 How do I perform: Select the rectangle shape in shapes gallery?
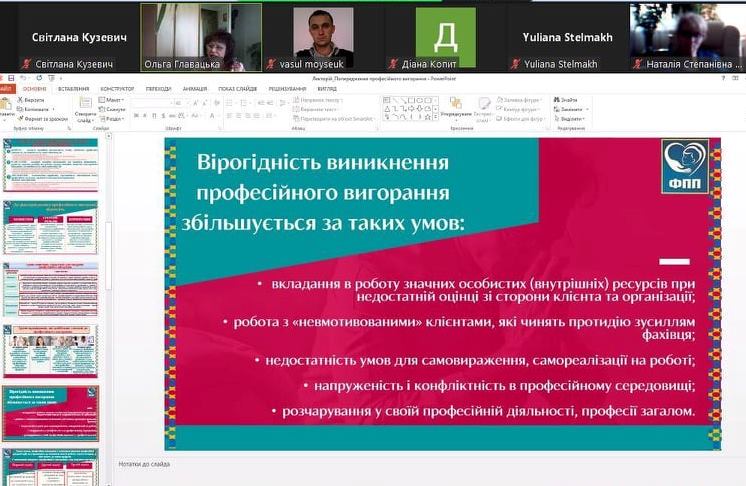[x=411, y=100]
